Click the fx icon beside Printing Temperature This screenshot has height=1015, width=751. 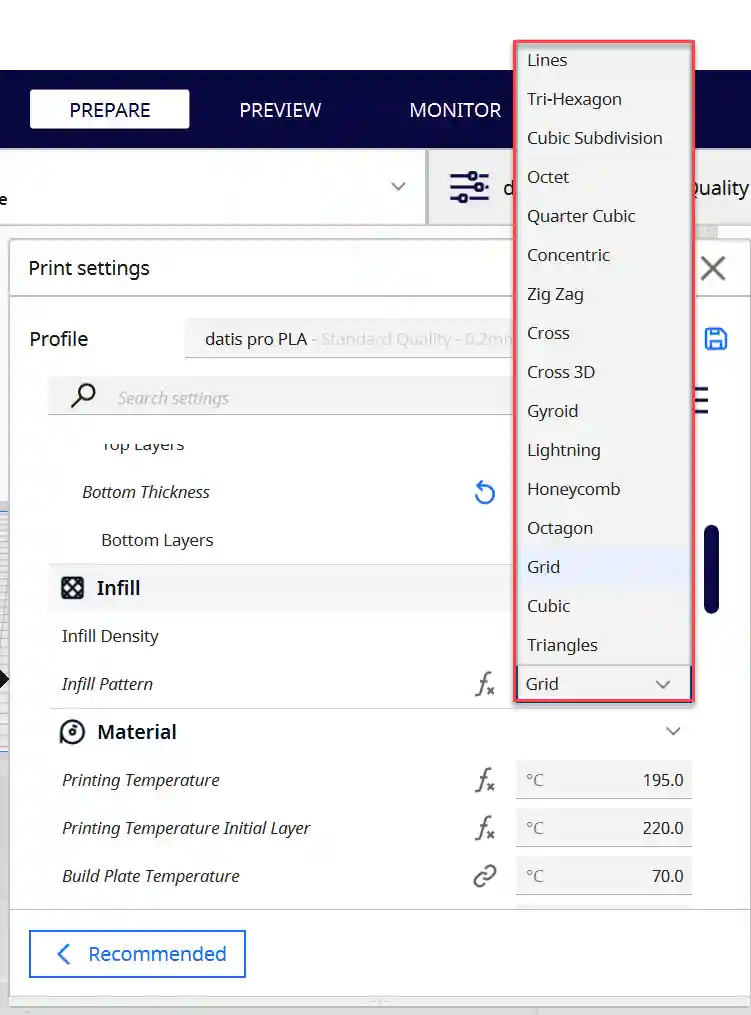[x=485, y=780]
